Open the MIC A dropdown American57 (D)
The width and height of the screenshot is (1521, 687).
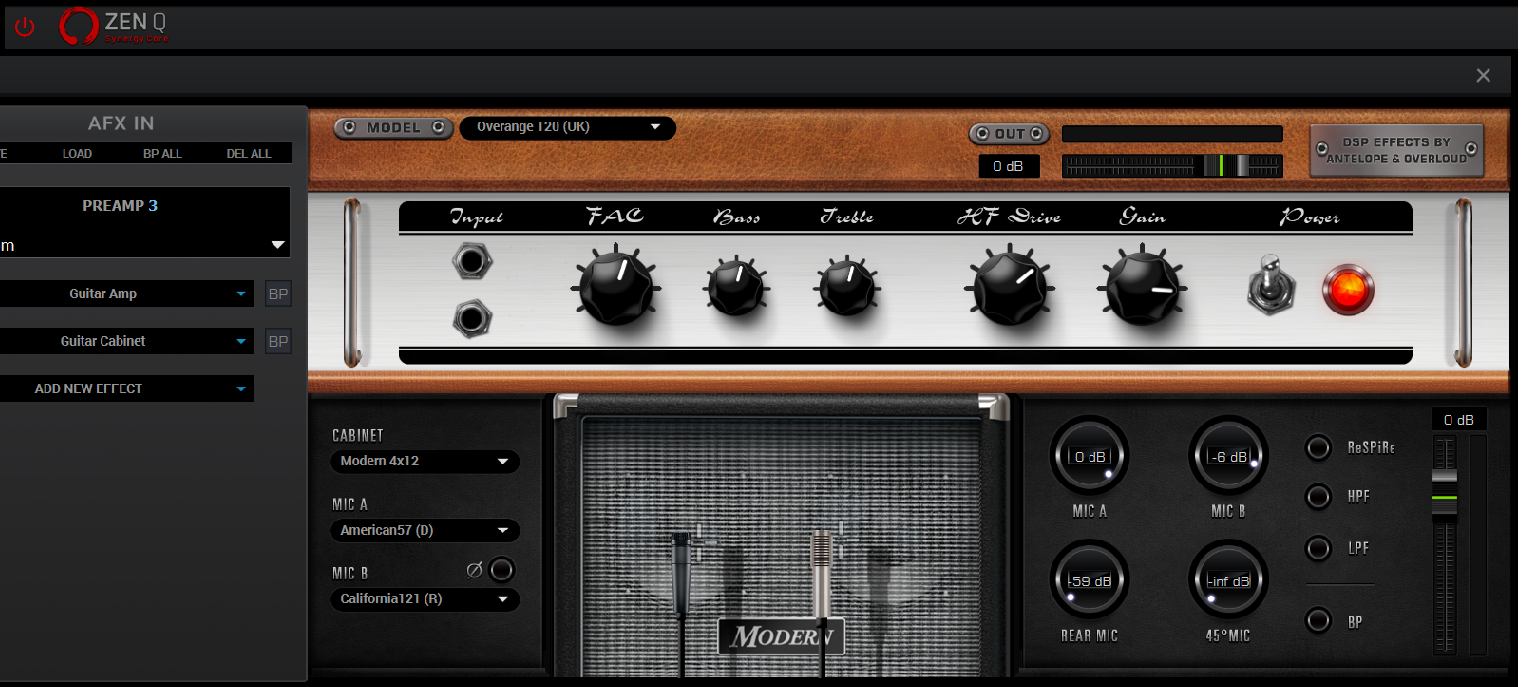(424, 530)
